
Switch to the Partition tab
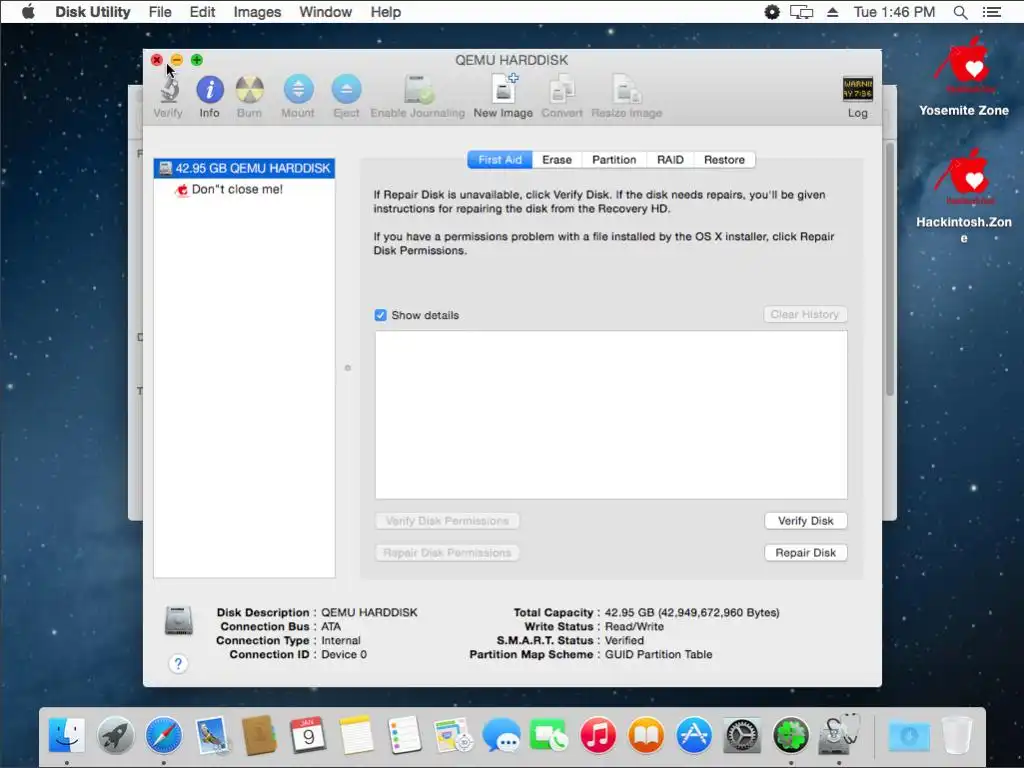pyautogui.click(x=614, y=160)
